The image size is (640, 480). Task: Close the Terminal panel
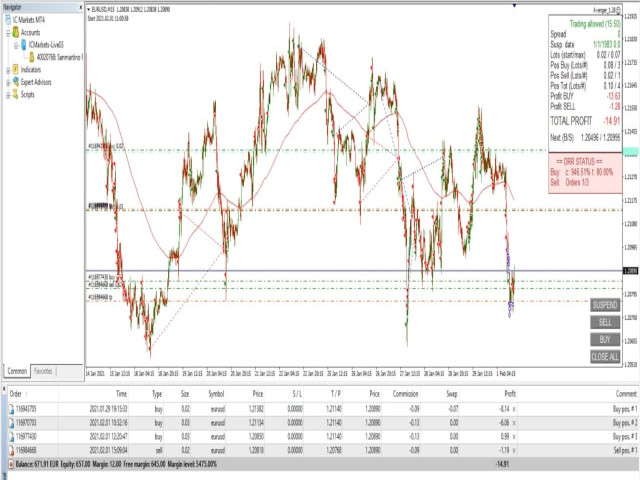pos(4,390)
